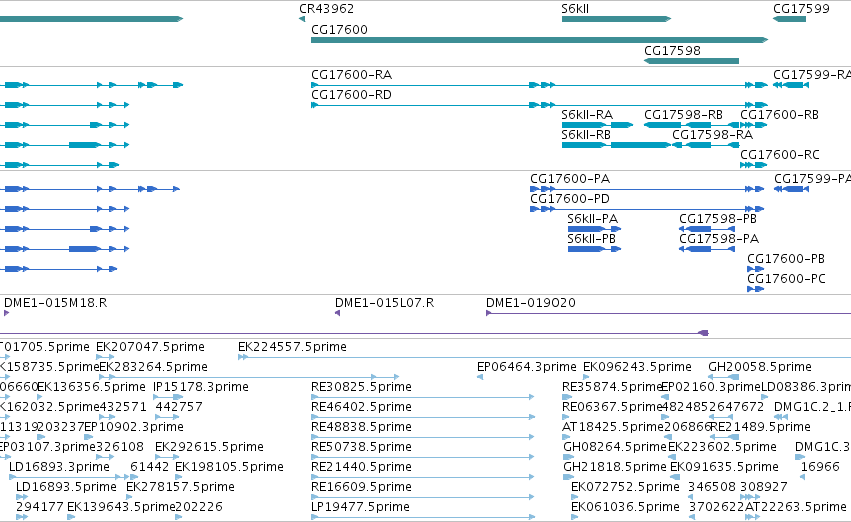
Task: Click the GH21818.5prime EST label
Action: point(615,467)
